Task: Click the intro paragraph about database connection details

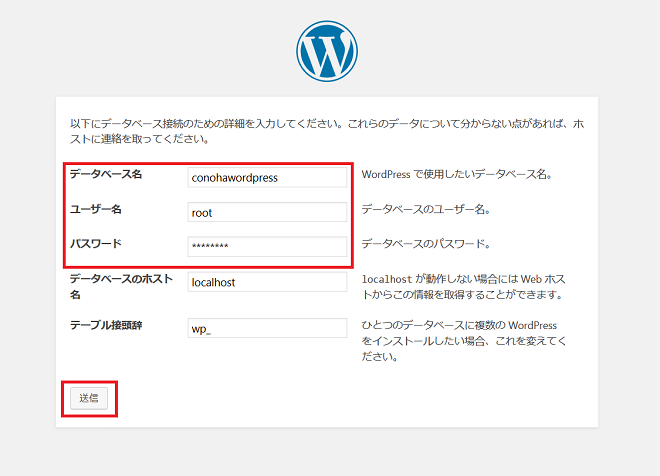Action: click(x=327, y=131)
